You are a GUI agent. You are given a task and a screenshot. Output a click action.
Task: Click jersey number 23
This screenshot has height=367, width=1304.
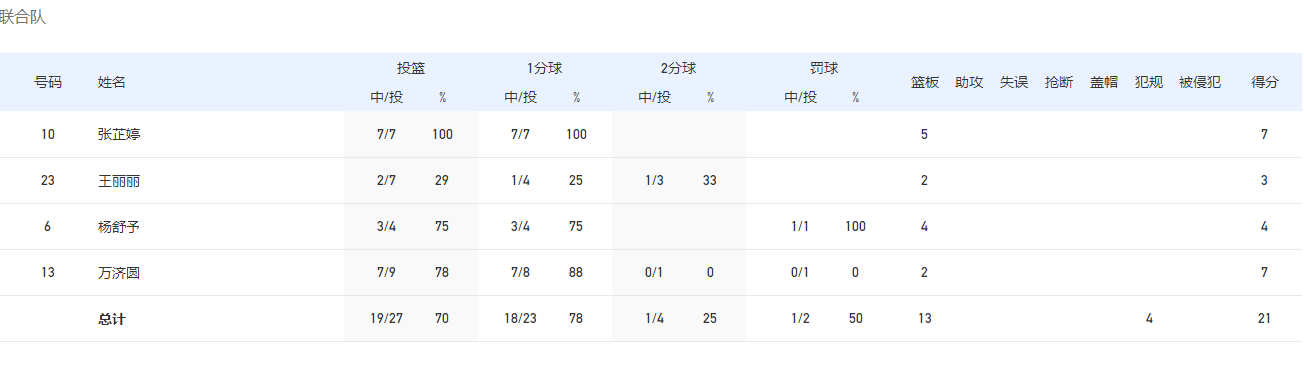pos(48,180)
